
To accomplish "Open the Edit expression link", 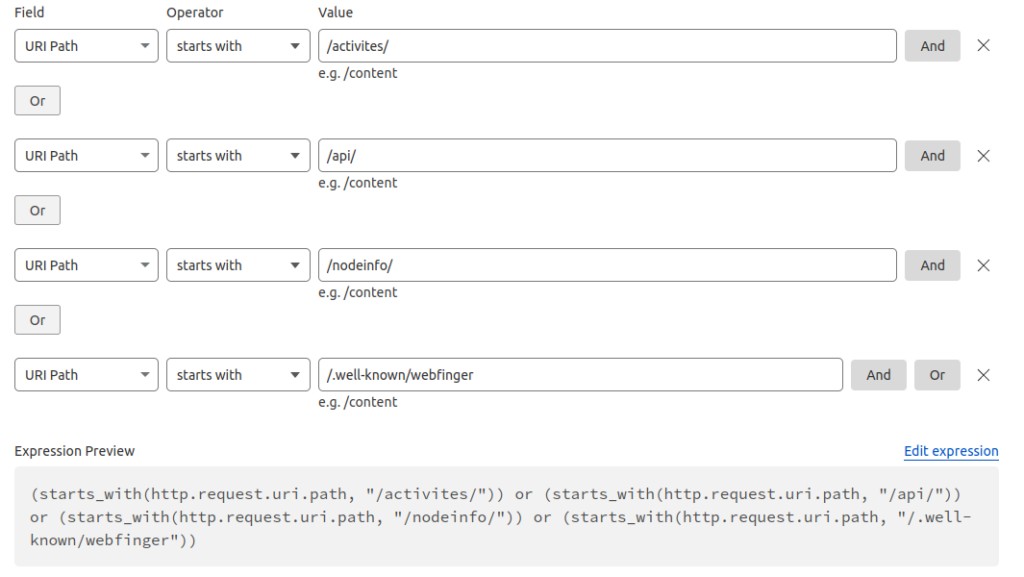I will 950,451.
